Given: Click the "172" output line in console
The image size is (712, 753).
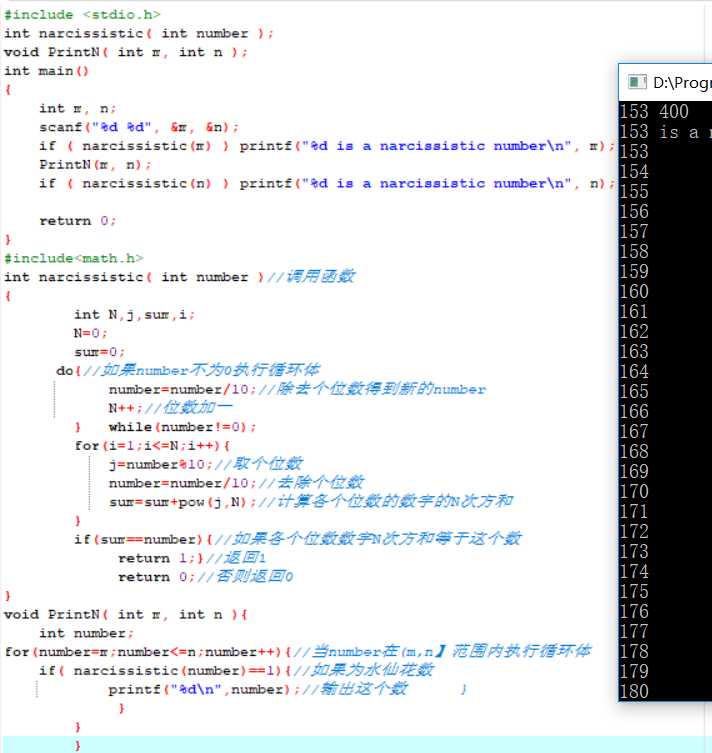Looking at the screenshot, I should click(634, 531).
